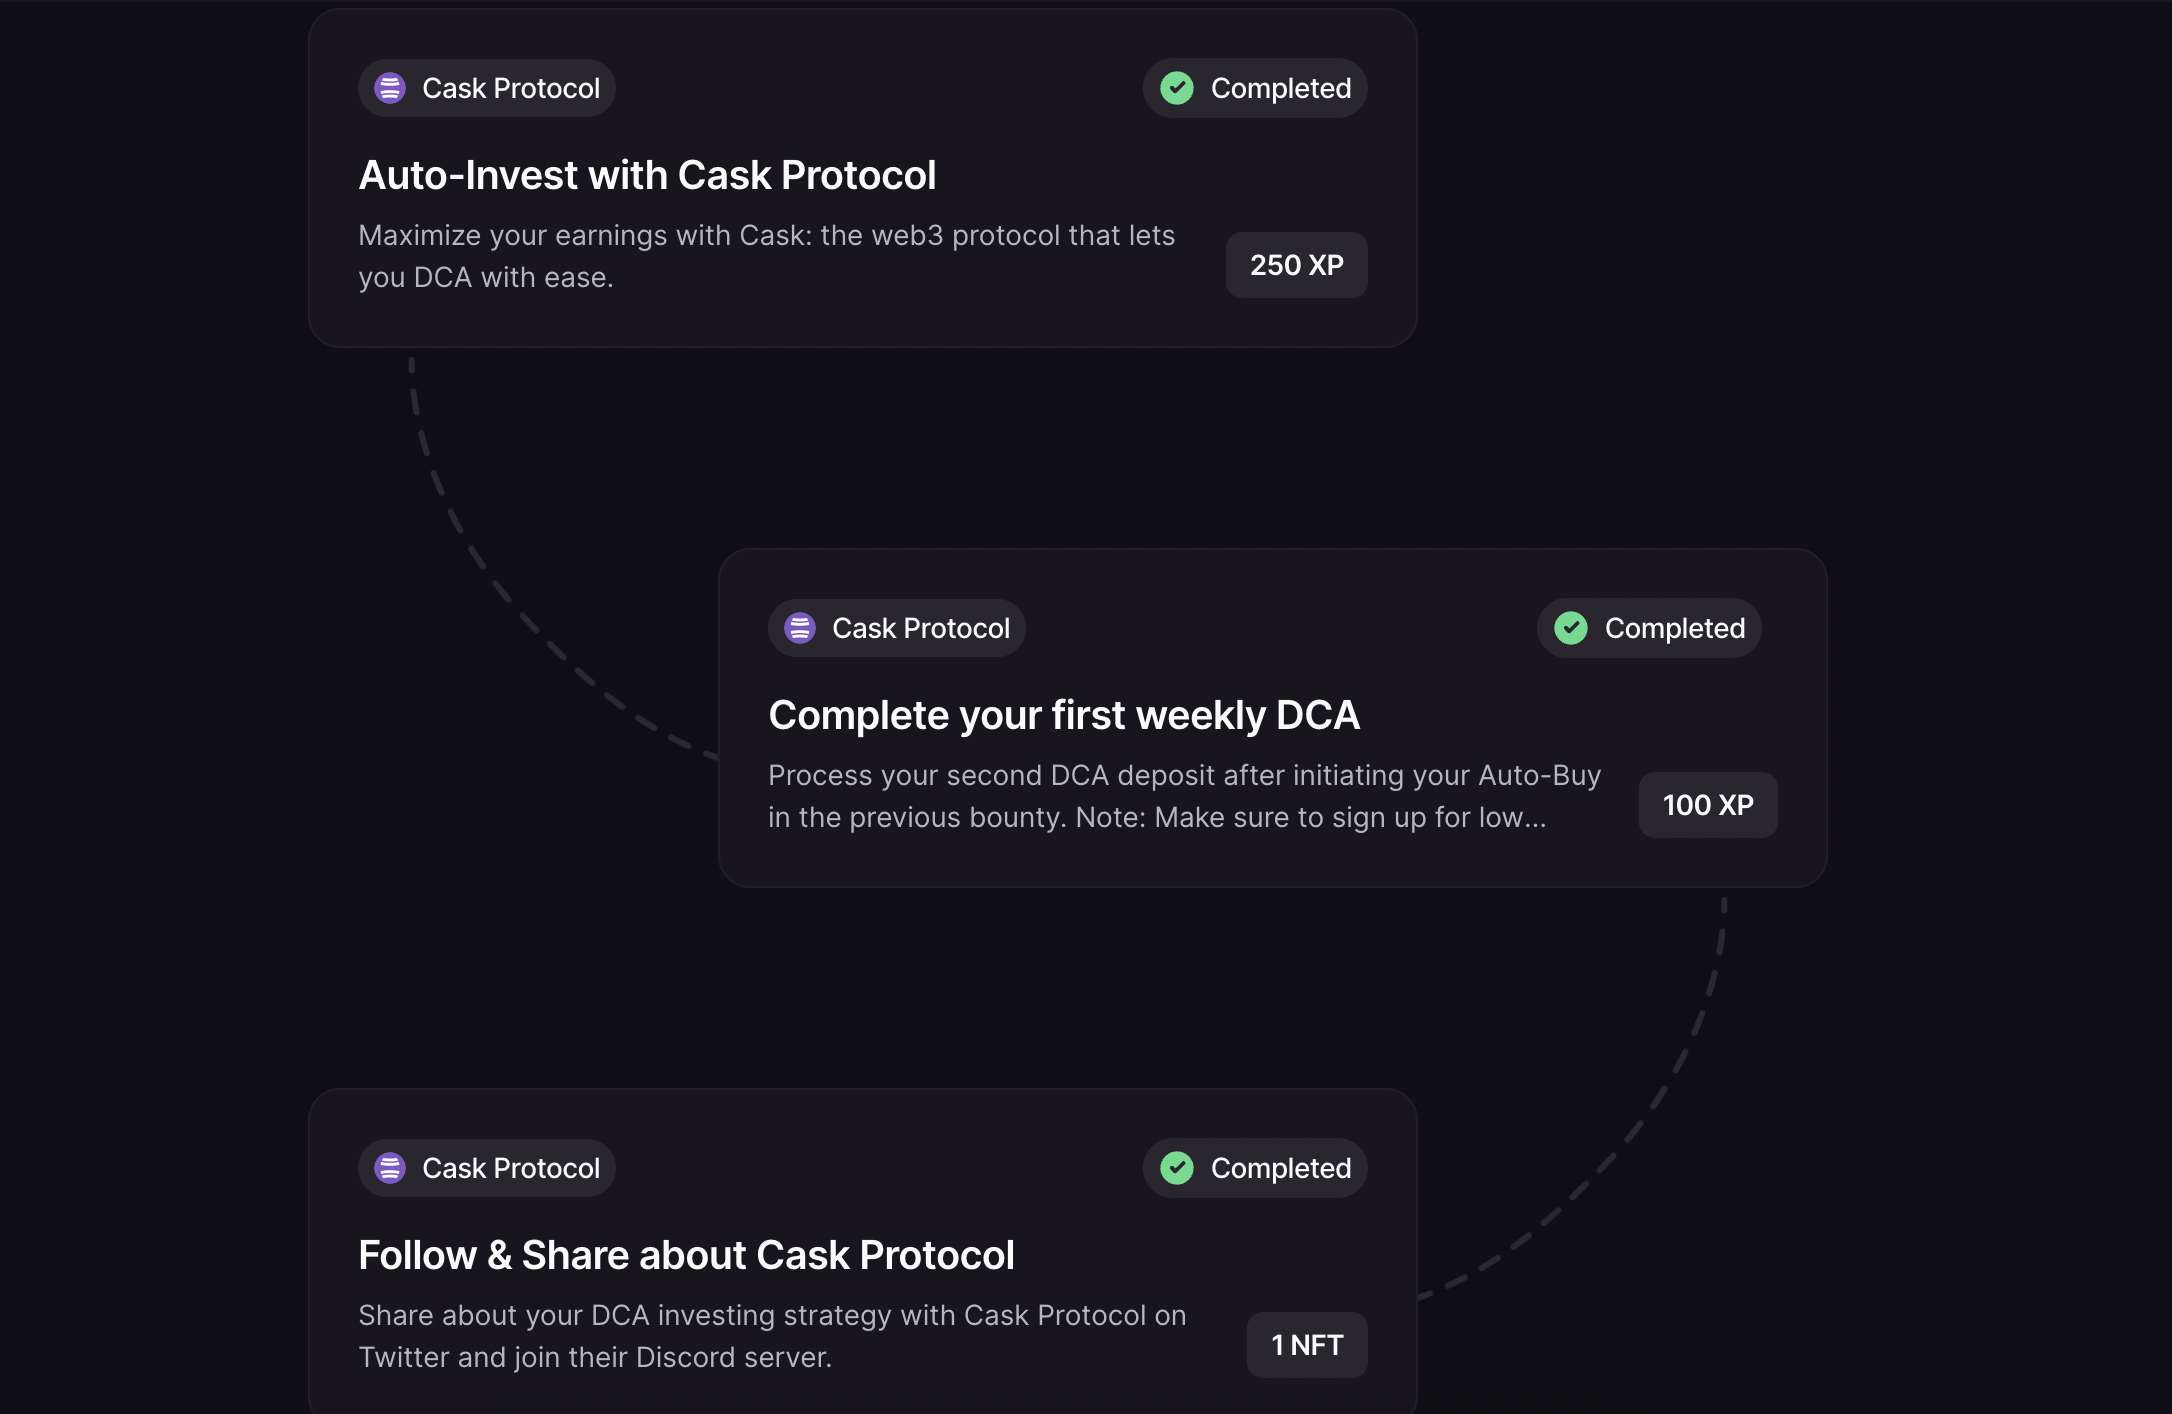Open Auto-Invest with Cask Protocol title
Screen dimensions: 2172x1414
[x=647, y=175]
